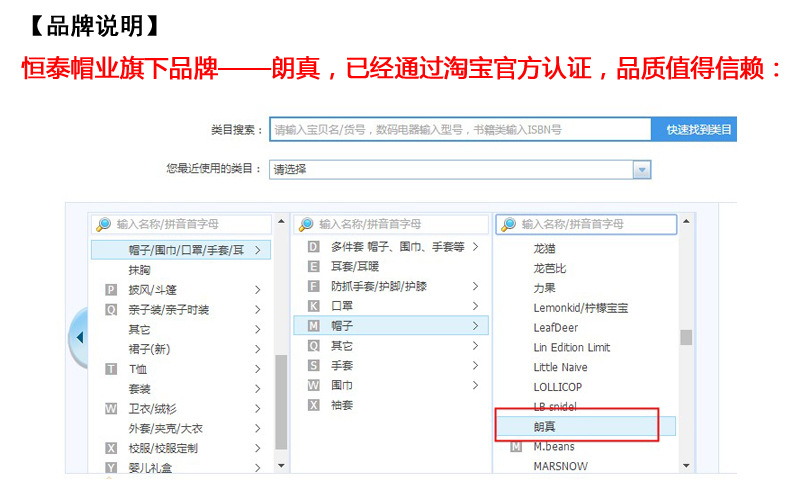The image size is (790, 500).
Task: Expand arrow next to 亲子装/亲子时装
Action: 258,309
